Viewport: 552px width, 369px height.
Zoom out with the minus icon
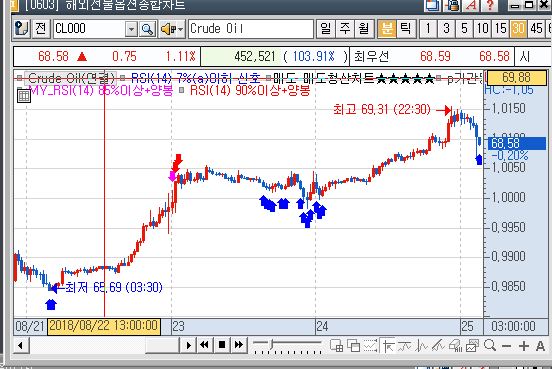click(507, 346)
